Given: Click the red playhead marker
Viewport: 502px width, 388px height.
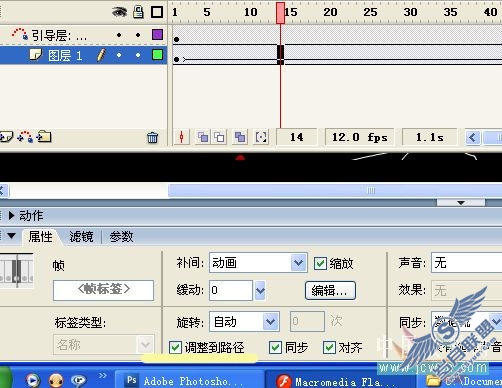Looking at the screenshot, I should click(x=280, y=13).
